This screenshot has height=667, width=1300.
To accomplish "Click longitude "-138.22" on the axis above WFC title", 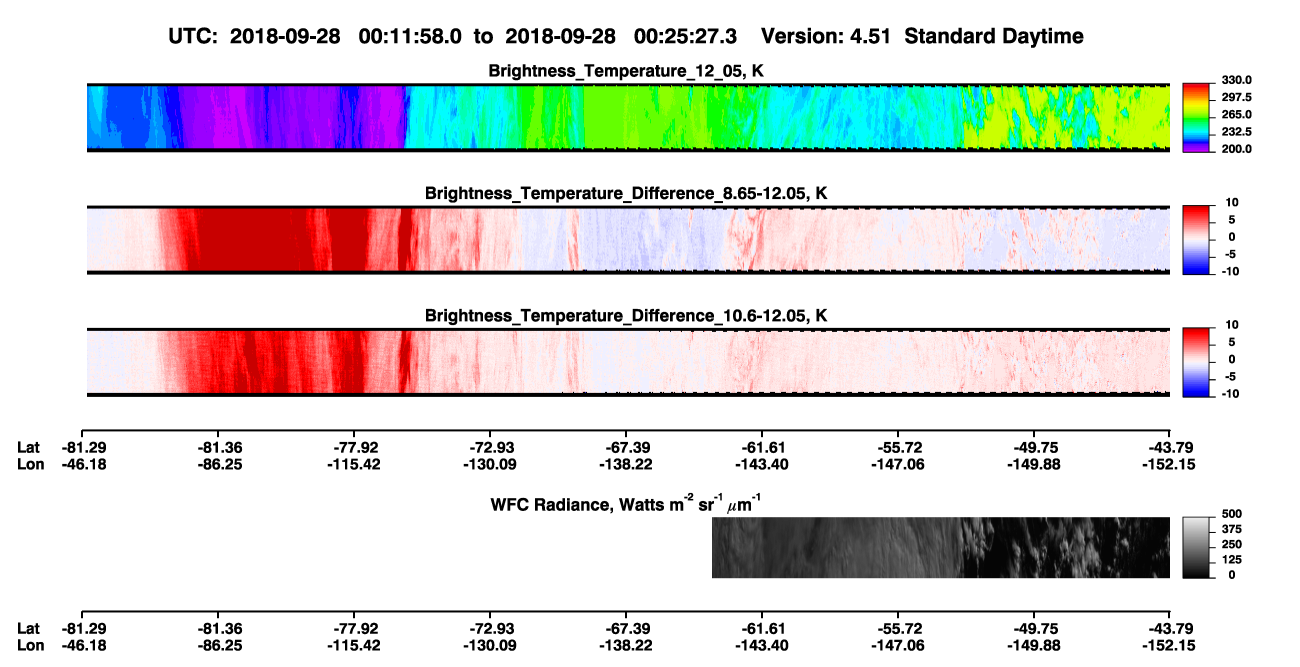I will (625, 464).
